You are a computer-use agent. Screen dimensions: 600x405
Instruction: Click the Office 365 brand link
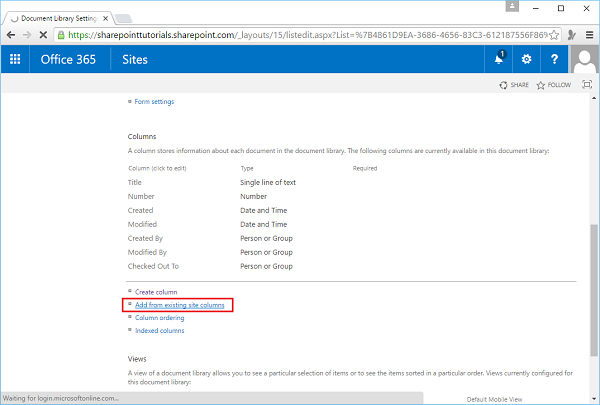pyautogui.click(x=68, y=59)
